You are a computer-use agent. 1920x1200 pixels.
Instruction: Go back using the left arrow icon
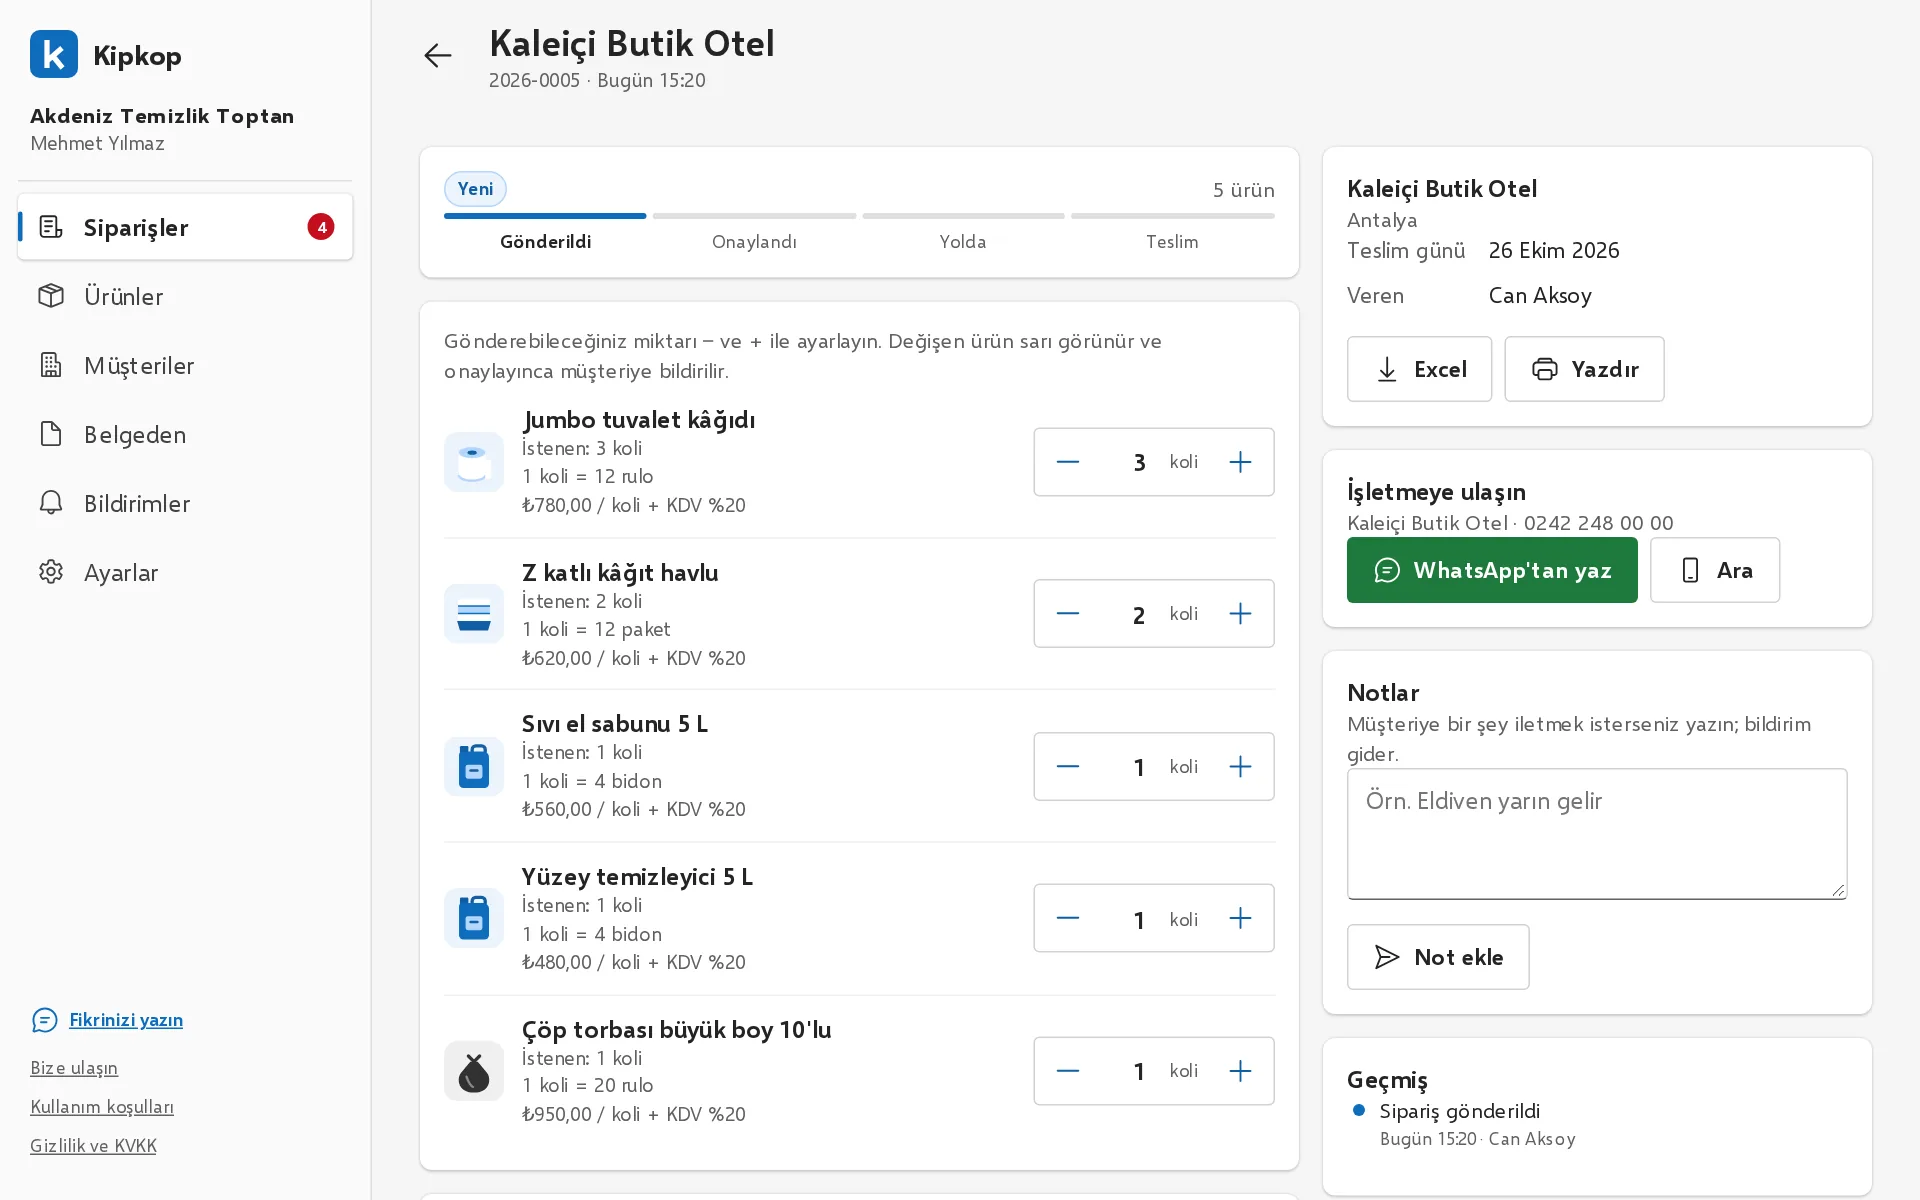tap(438, 55)
